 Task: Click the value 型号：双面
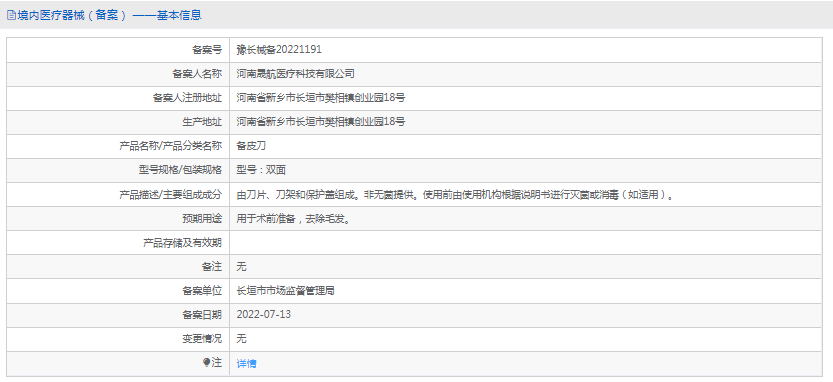(x=261, y=170)
